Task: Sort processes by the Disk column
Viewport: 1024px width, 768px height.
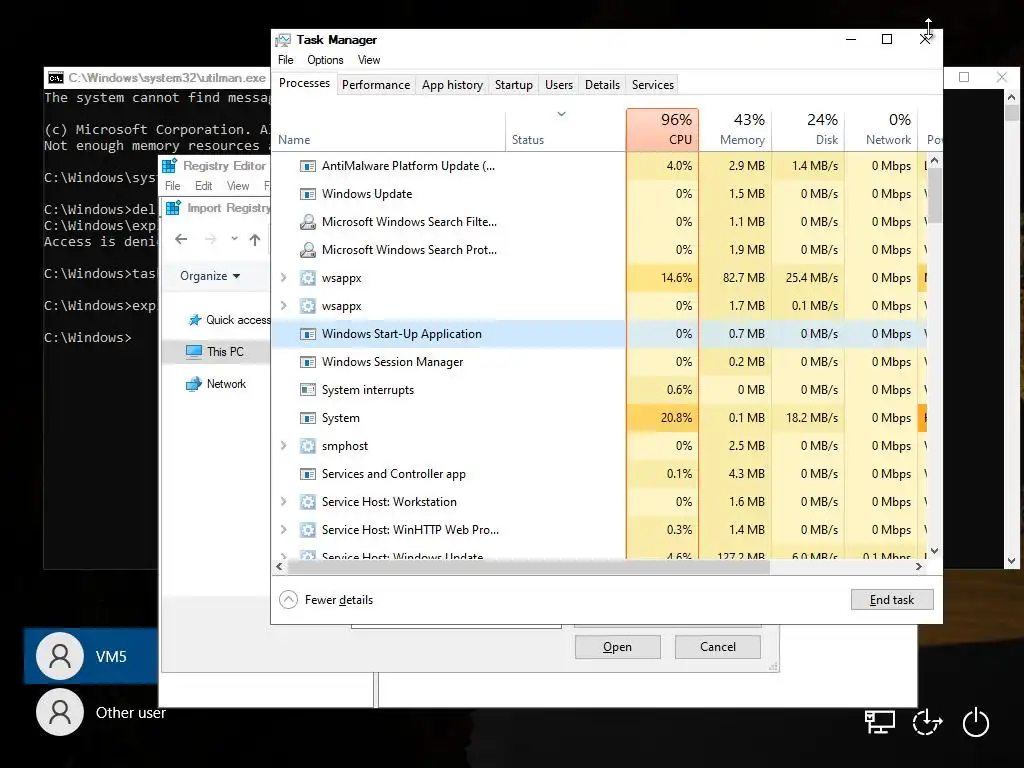Action: (808, 130)
